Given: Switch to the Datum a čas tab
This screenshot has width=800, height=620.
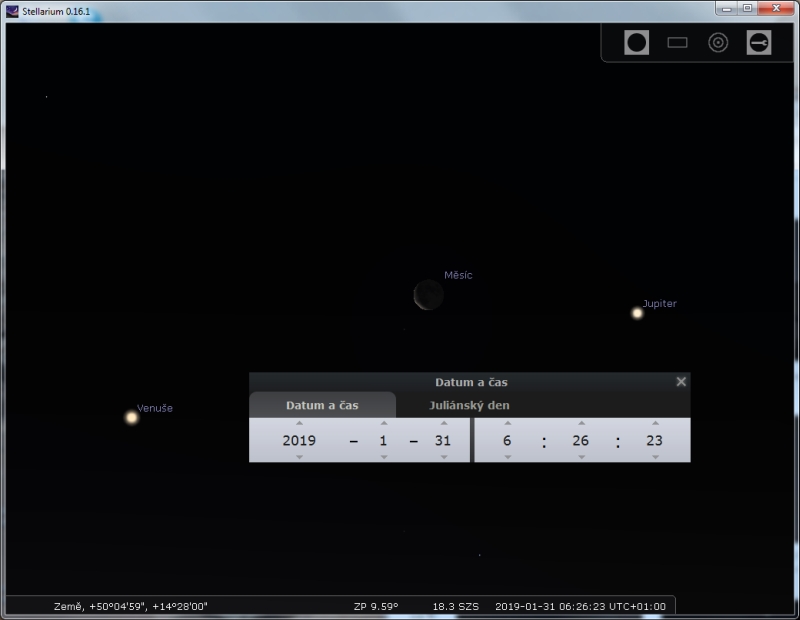Looking at the screenshot, I should (x=322, y=405).
